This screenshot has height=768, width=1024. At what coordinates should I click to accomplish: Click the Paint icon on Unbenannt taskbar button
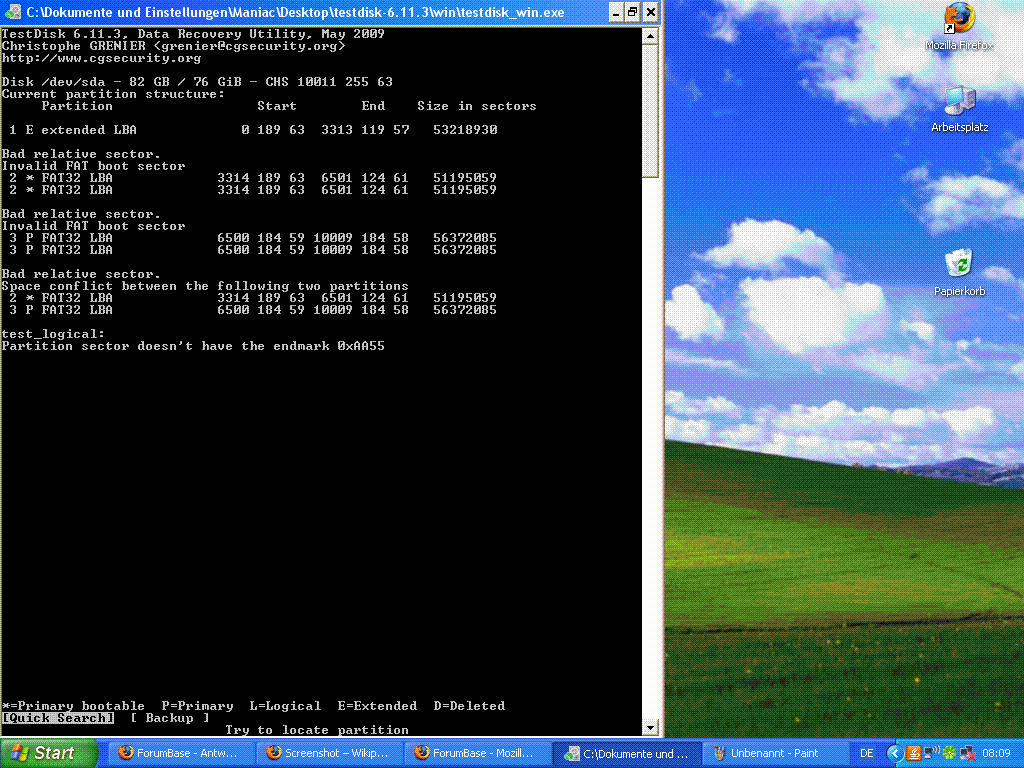720,754
